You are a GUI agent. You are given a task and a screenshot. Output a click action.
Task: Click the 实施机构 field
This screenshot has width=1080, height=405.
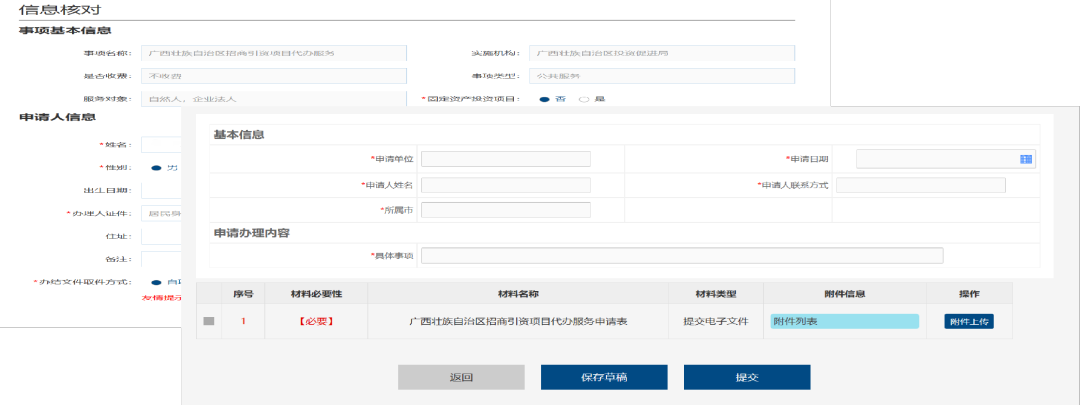click(x=660, y=52)
